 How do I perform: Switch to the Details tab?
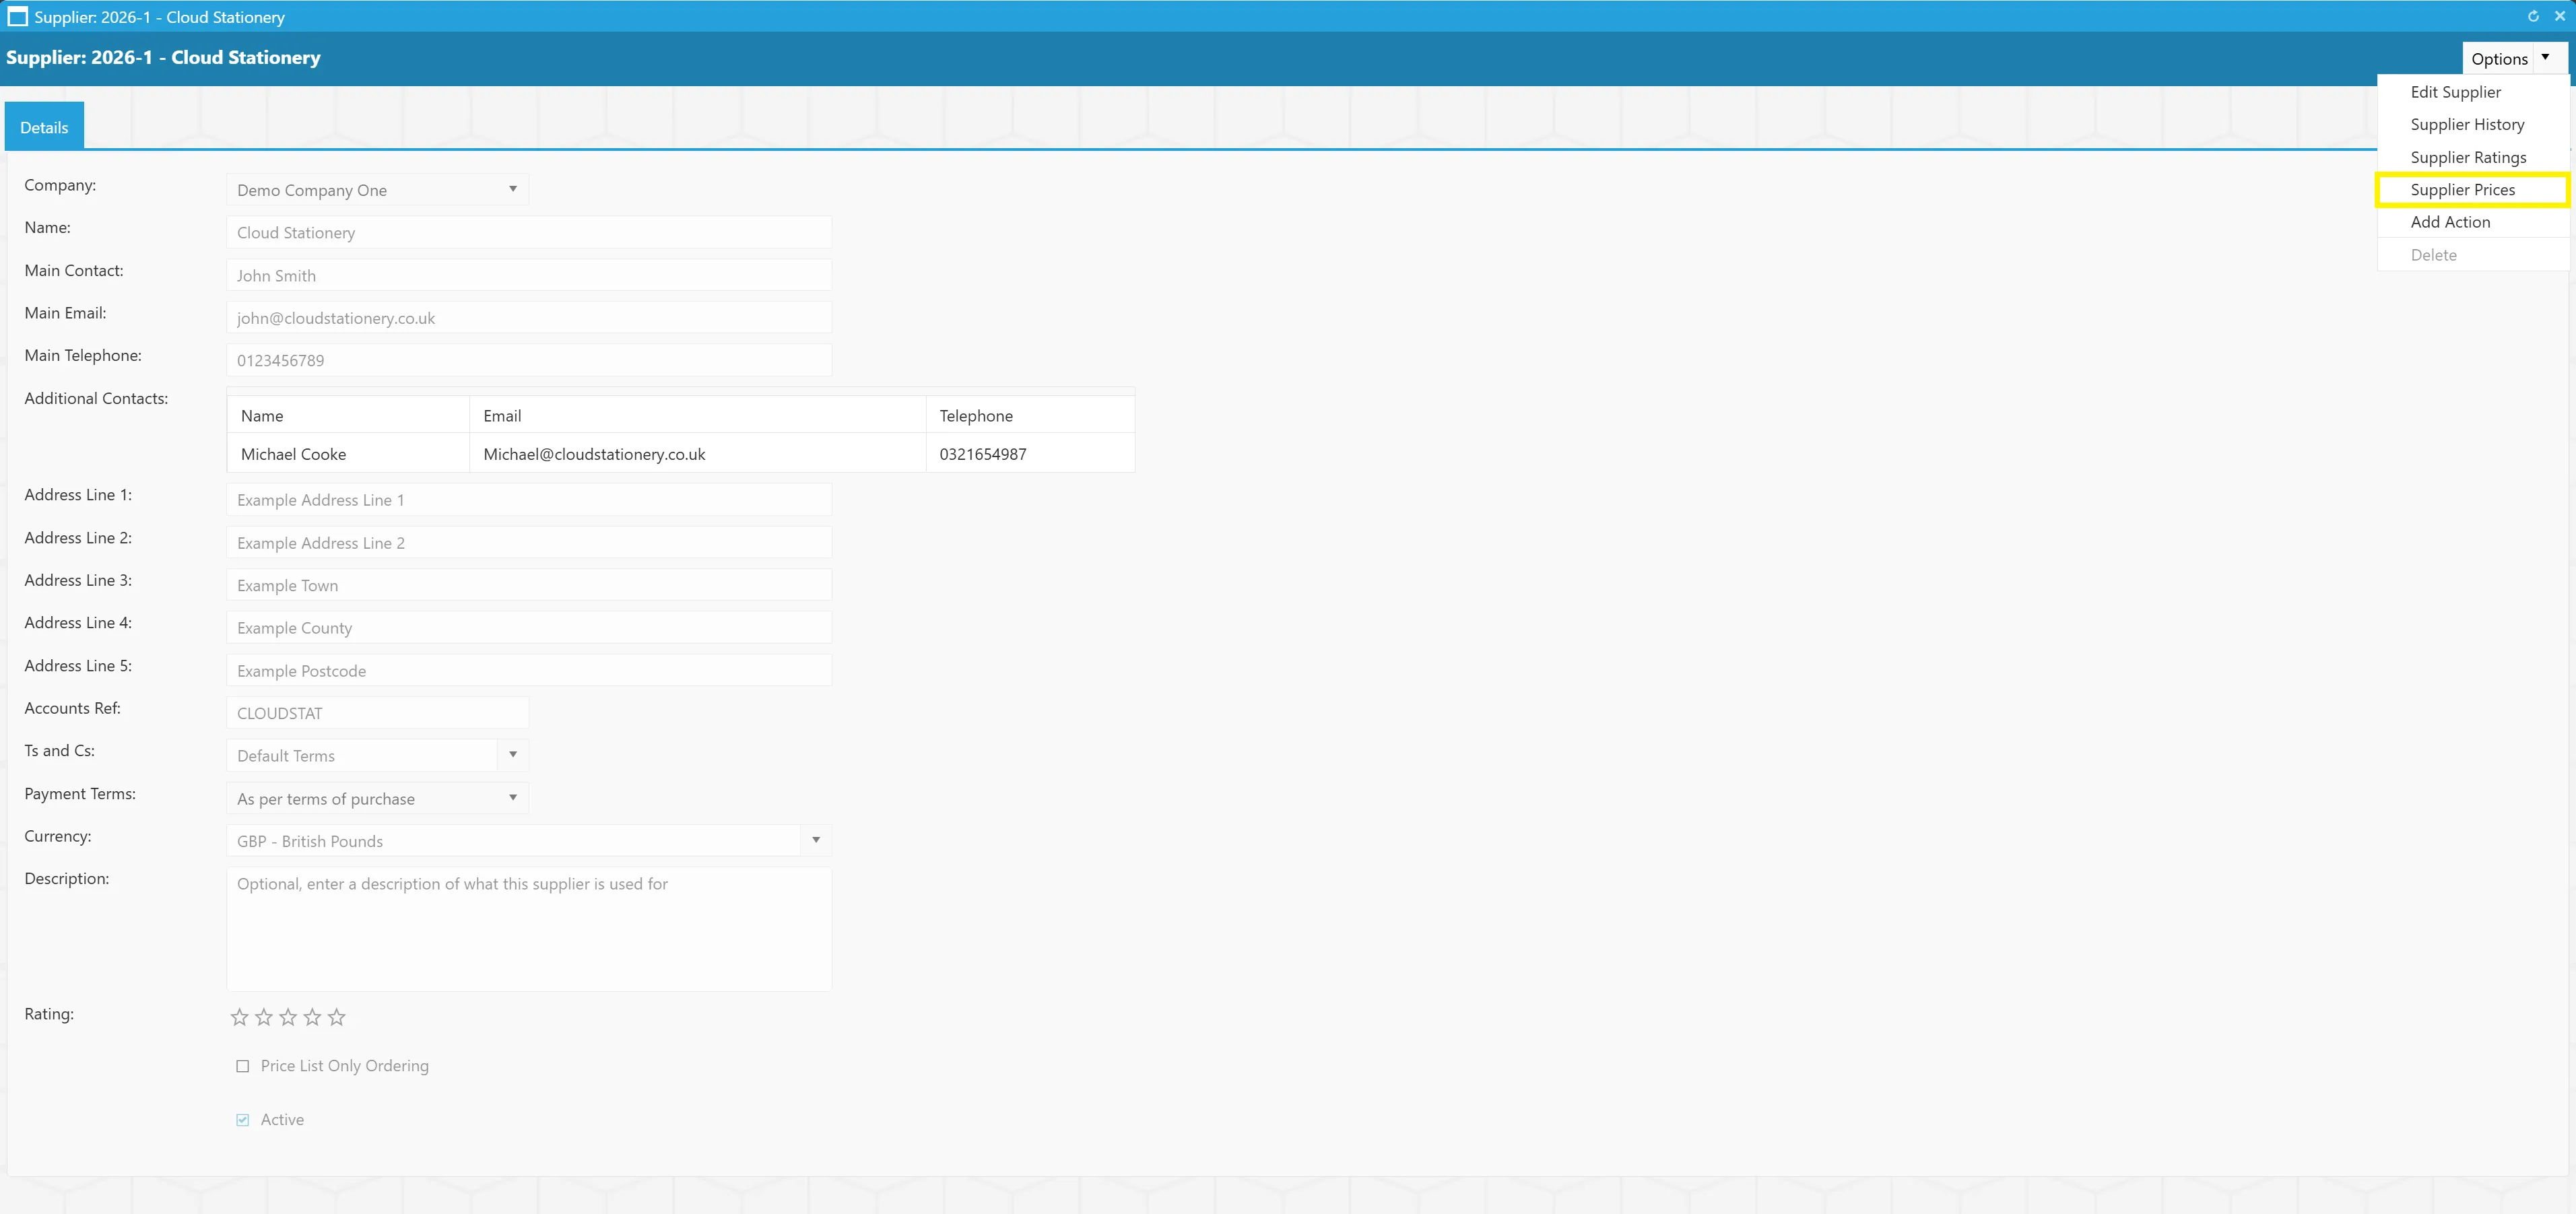(x=44, y=127)
